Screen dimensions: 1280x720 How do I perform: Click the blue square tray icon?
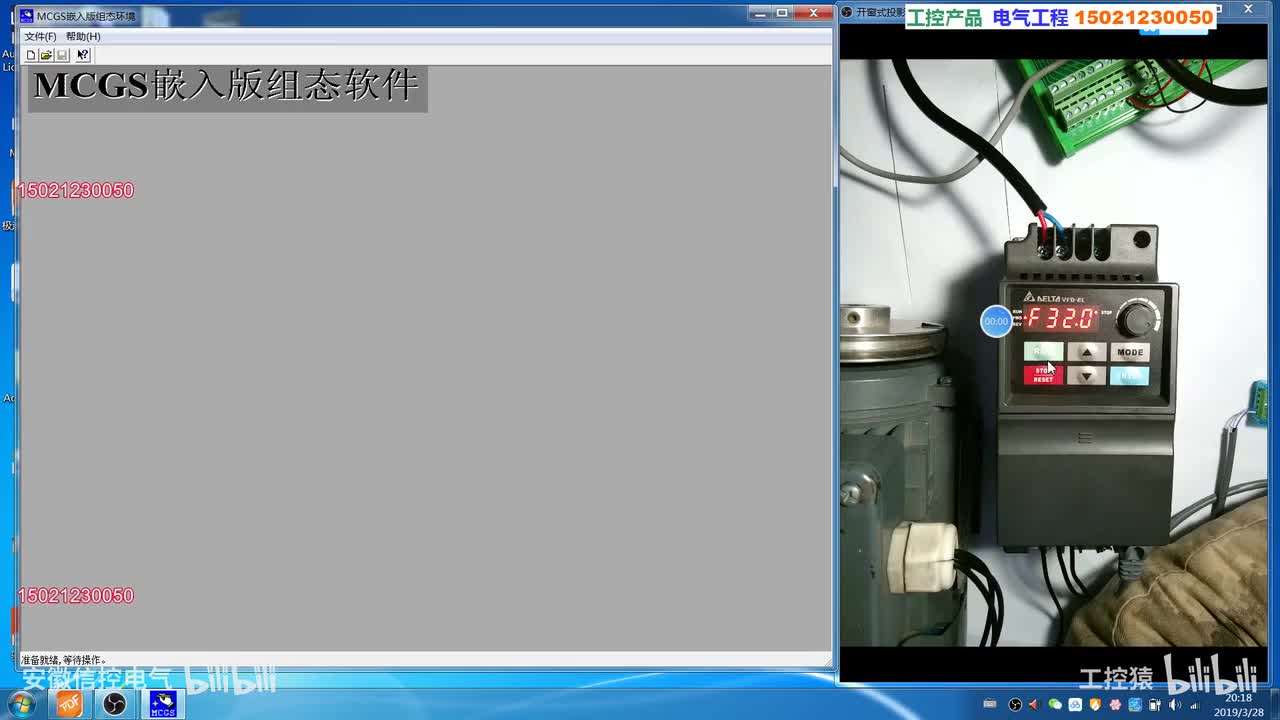(1135, 705)
